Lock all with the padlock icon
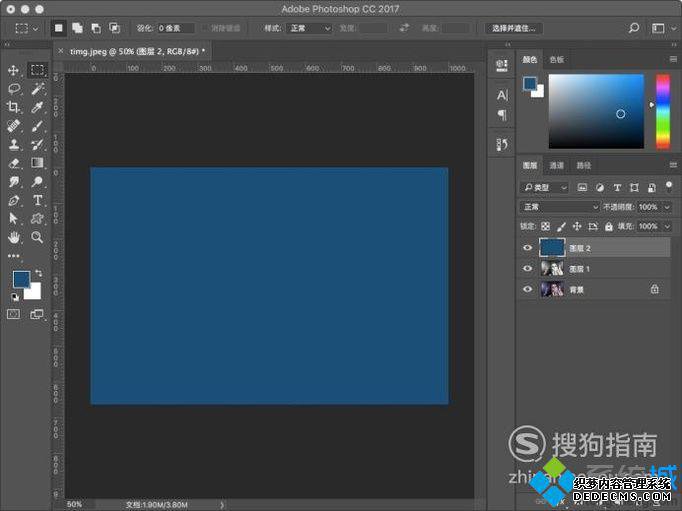The height and width of the screenshot is (511, 682). [608, 226]
